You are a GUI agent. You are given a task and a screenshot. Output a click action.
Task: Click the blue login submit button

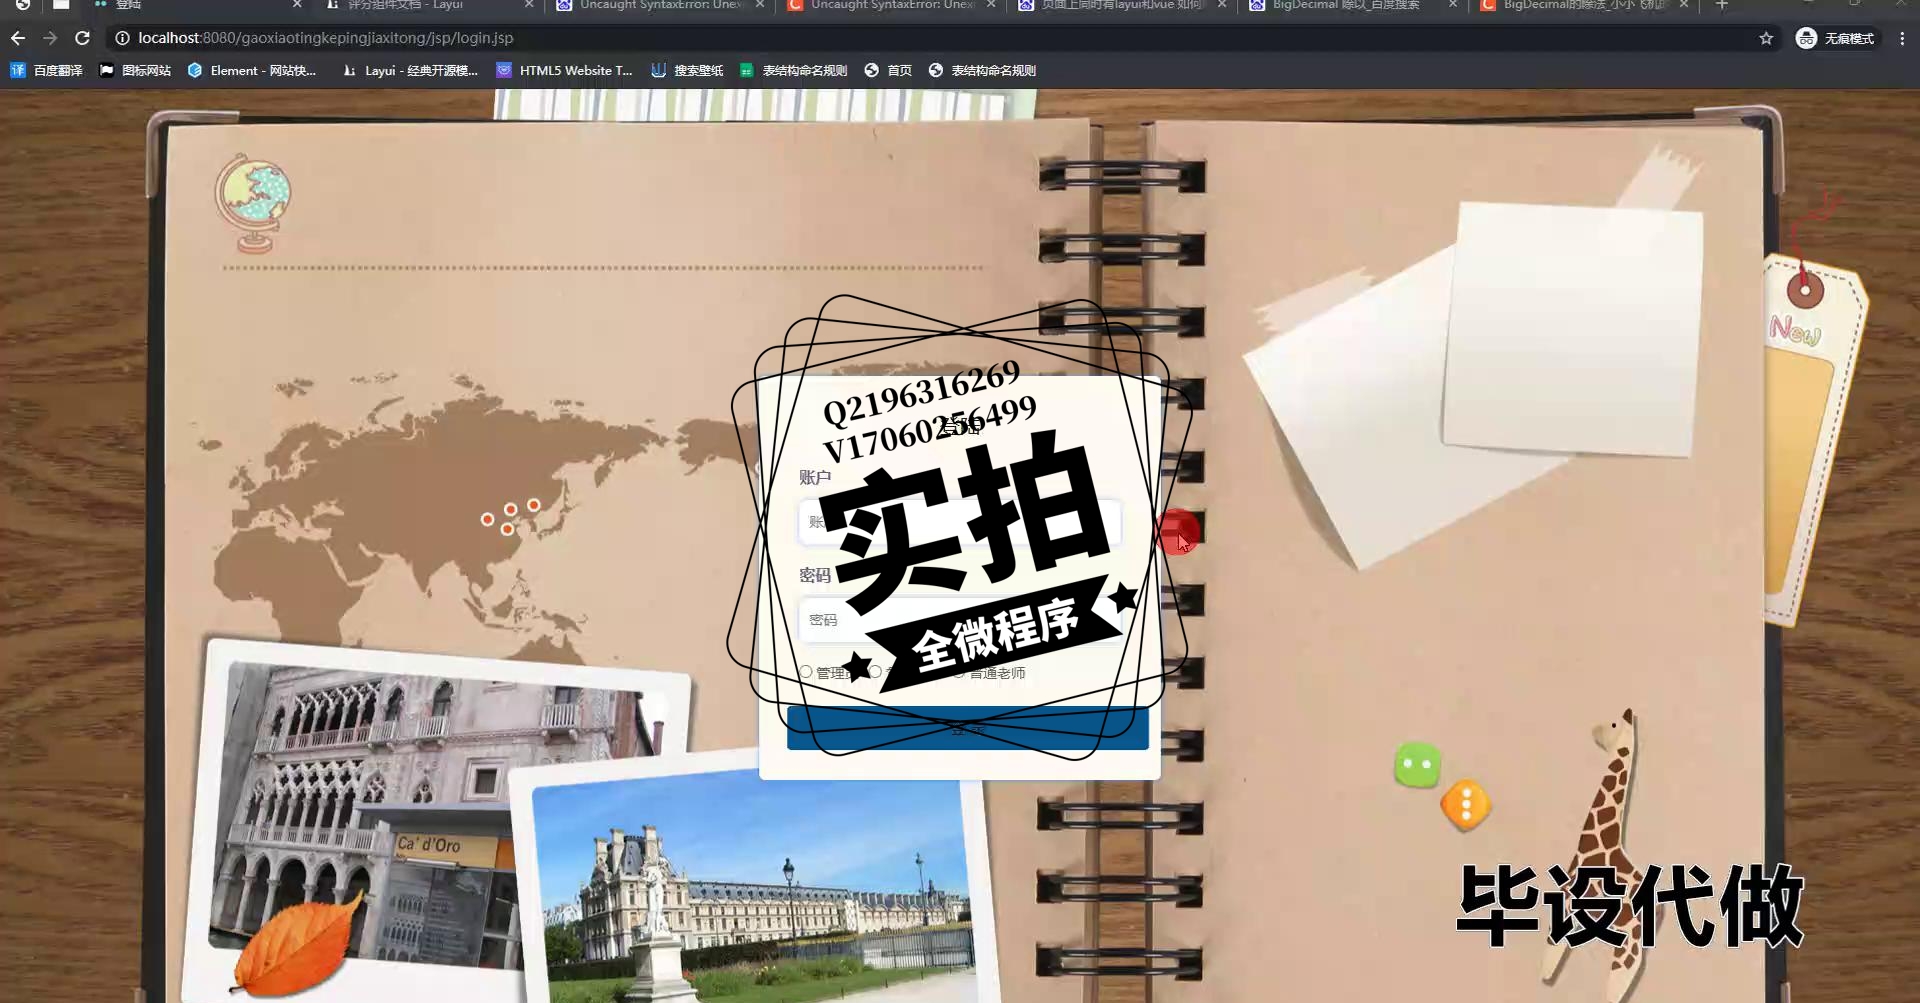coord(967,728)
